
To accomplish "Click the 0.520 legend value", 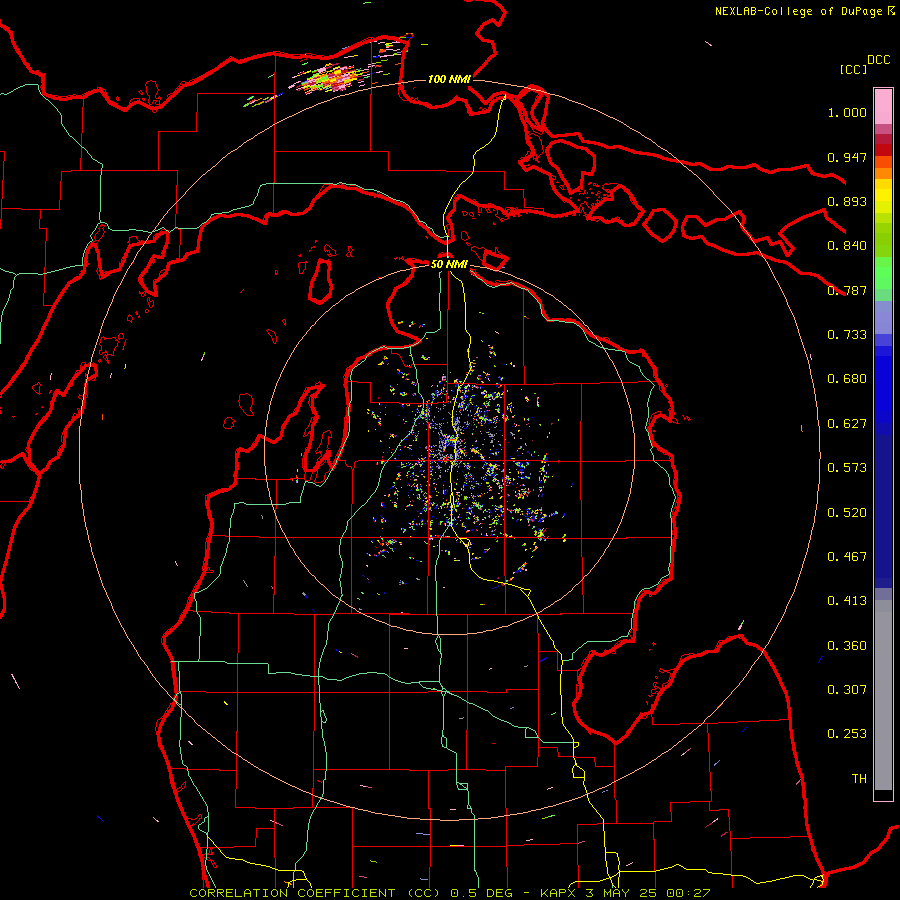I will click(847, 513).
